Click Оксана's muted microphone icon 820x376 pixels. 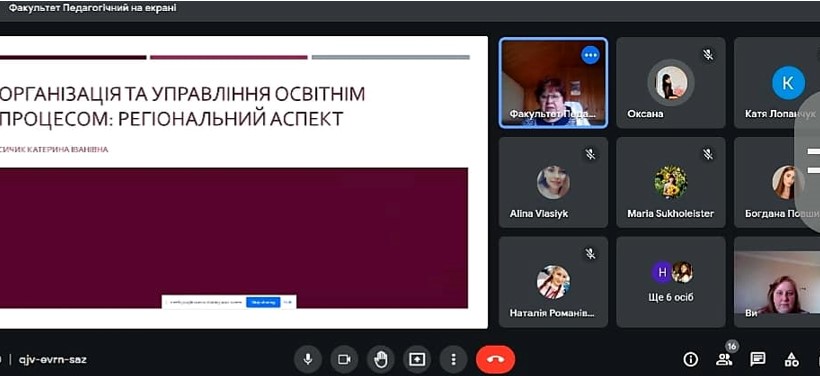pos(708,54)
